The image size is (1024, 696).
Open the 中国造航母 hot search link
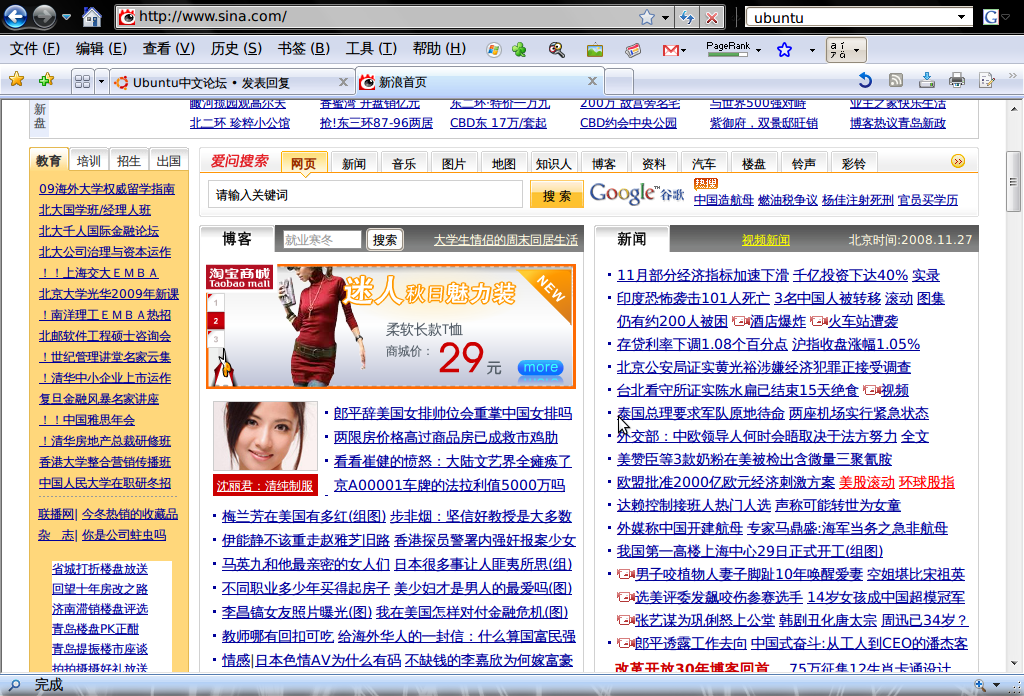(724, 200)
